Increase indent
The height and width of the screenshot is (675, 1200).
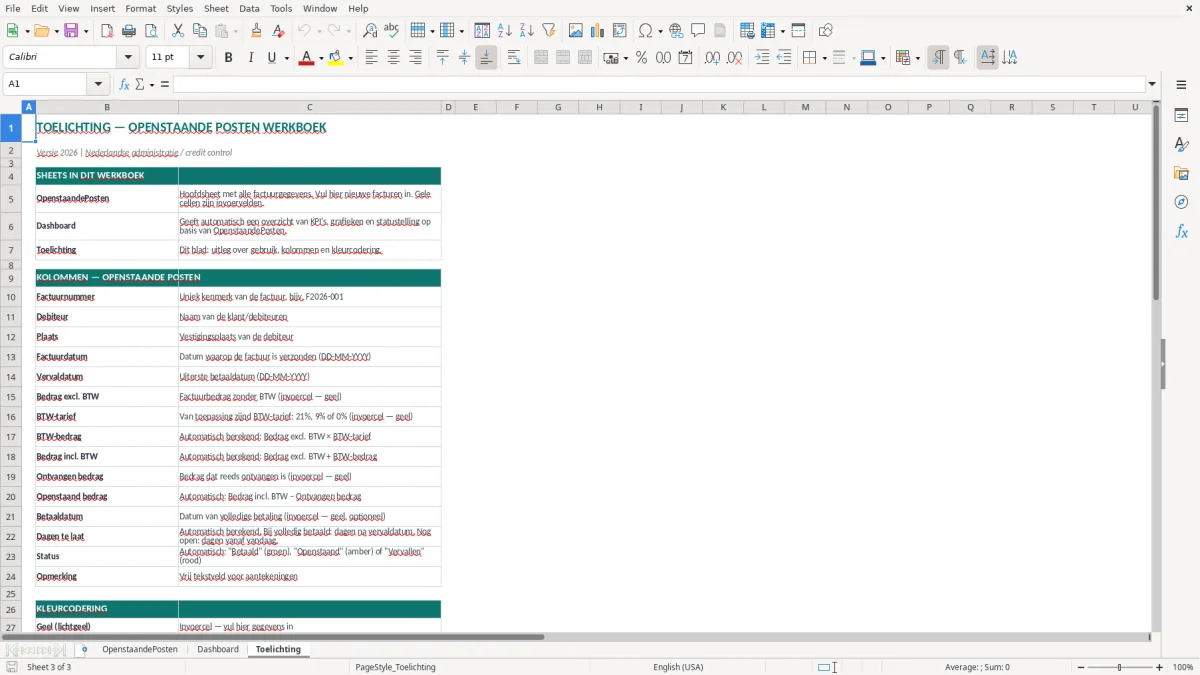click(762, 58)
